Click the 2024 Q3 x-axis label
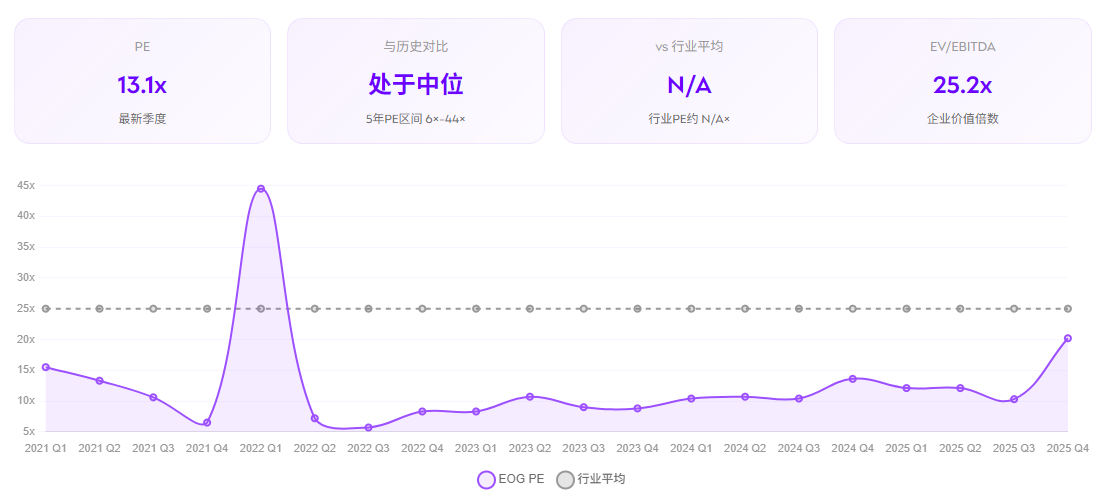The image size is (1099, 499). [798, 448]
